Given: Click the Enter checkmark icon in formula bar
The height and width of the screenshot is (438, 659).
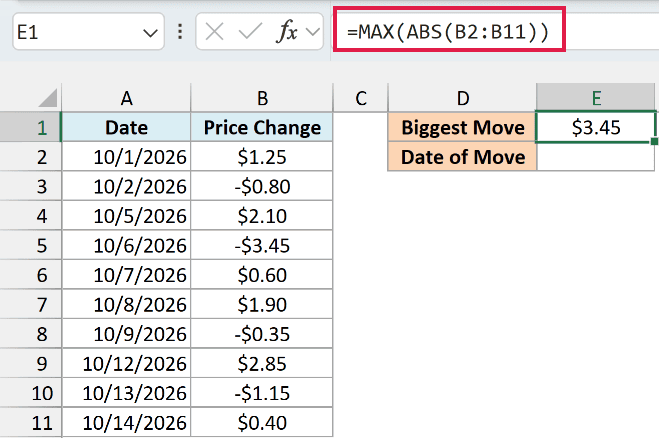Looking at the screenshot, I should point(250,32).
